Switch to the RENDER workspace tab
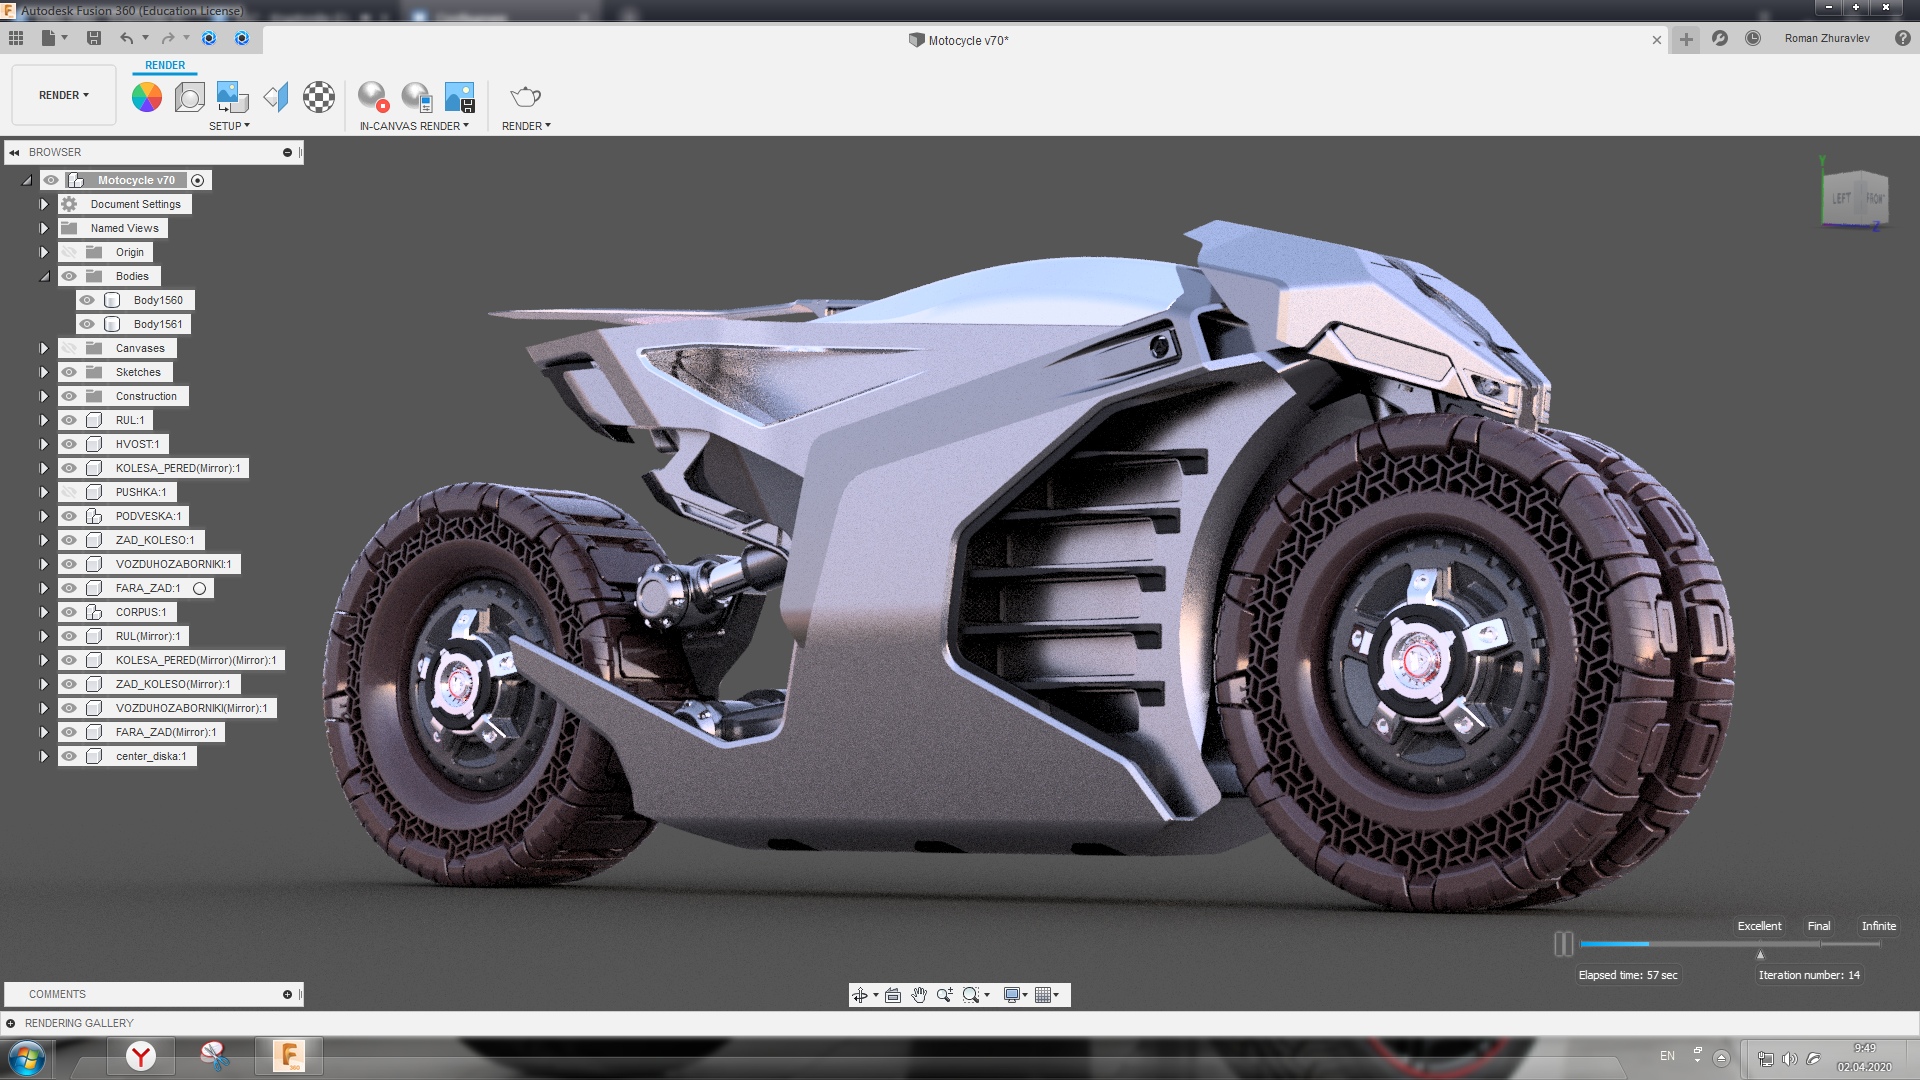 pos(165,65)
